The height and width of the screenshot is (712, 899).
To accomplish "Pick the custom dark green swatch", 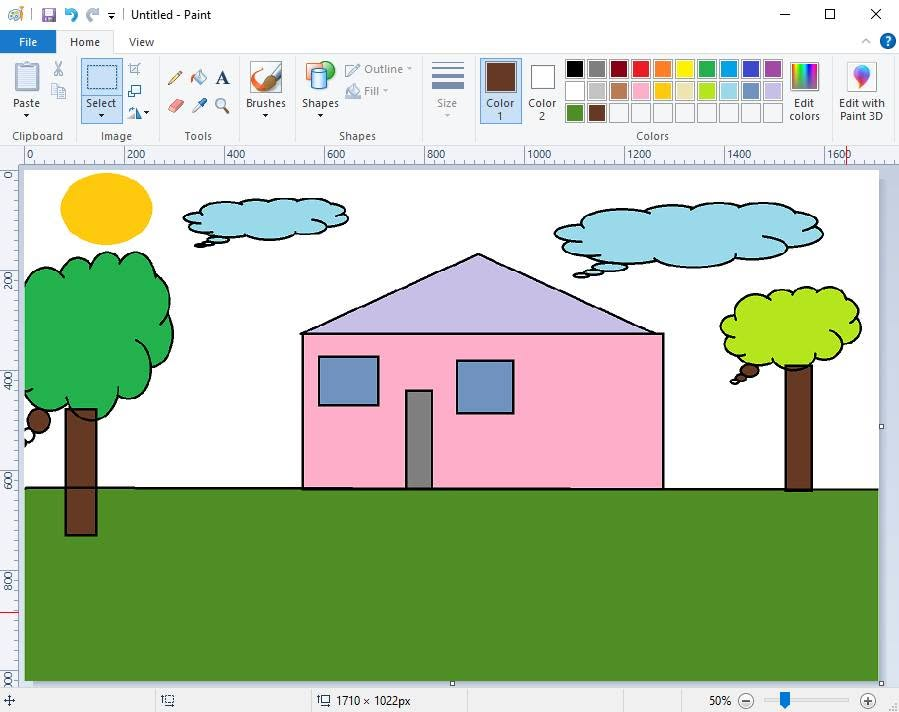I will click(x=574, y=113).
